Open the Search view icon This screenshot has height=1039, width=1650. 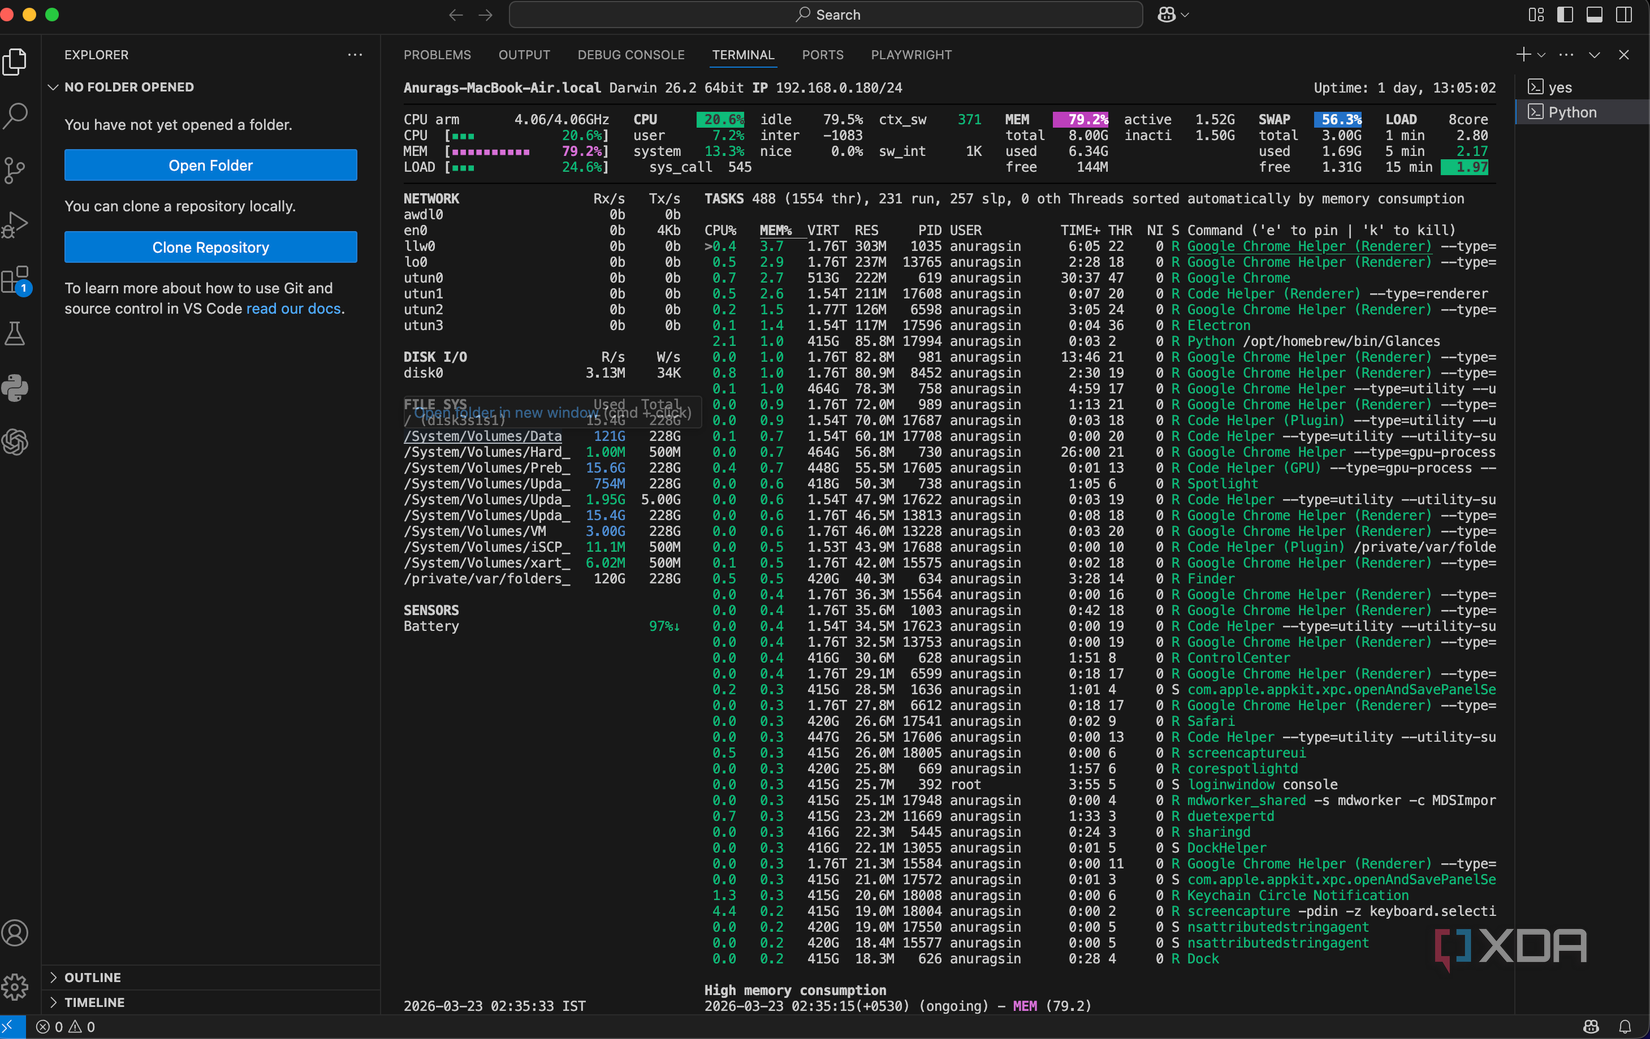tap(15, 116)
